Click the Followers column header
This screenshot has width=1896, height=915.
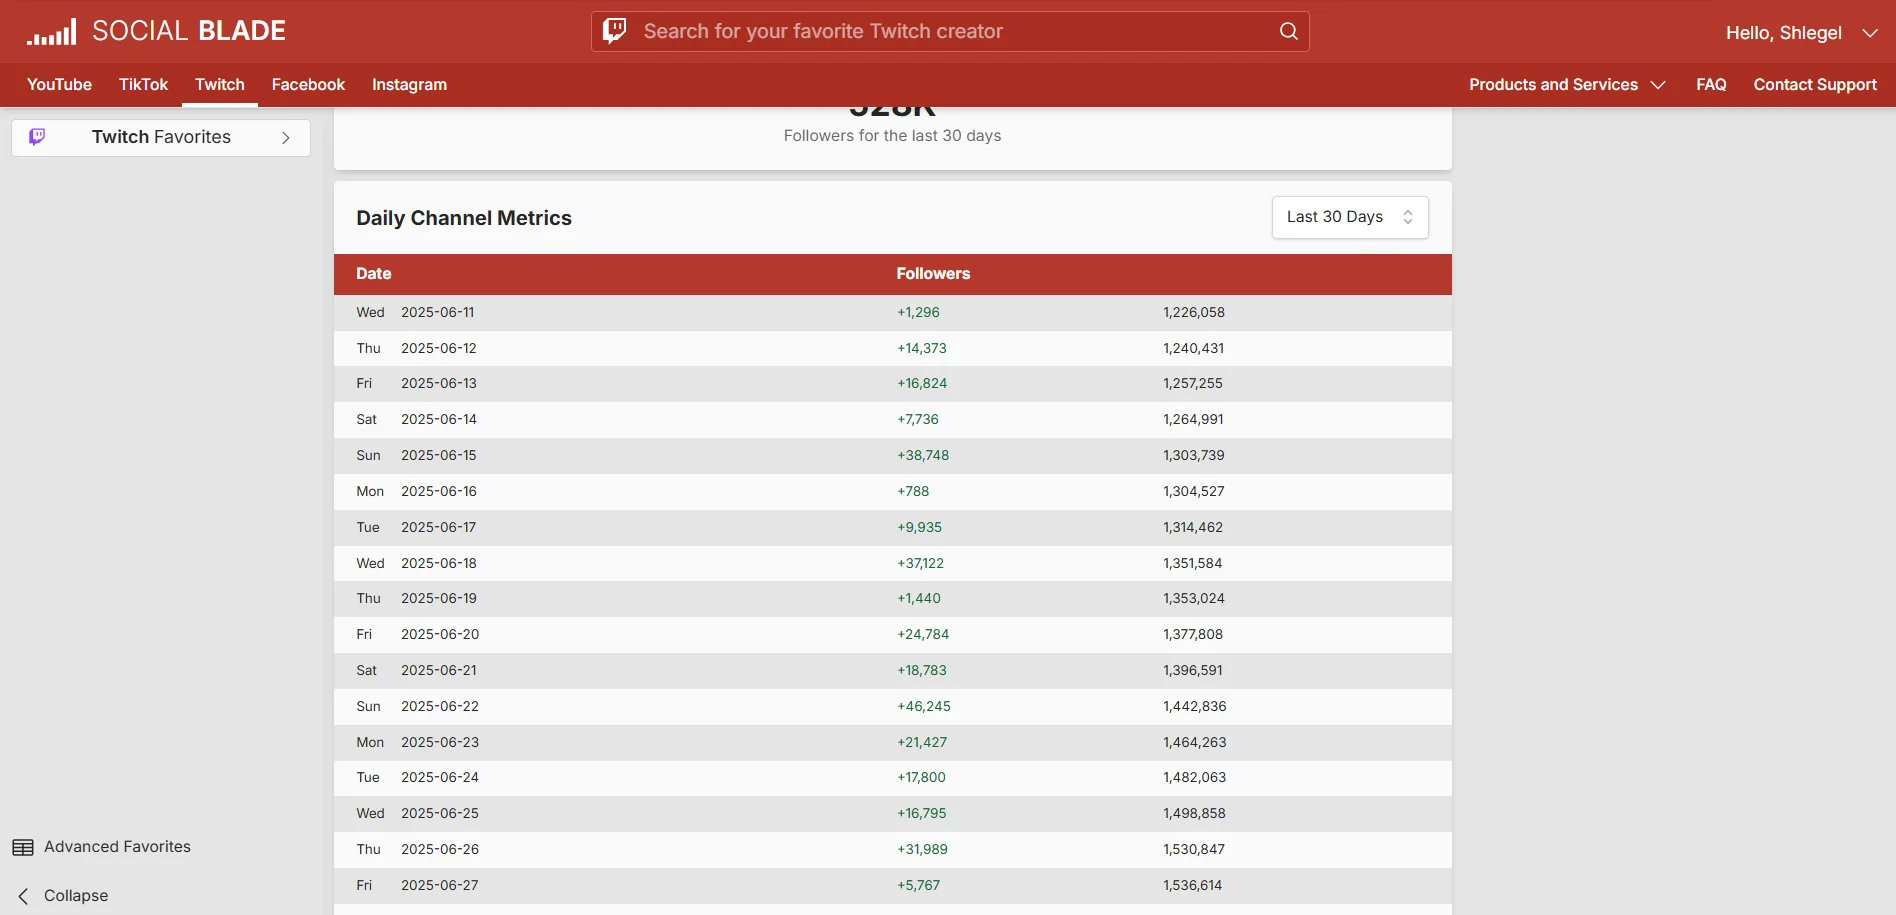pyautogui.click(x=933, y=273)
